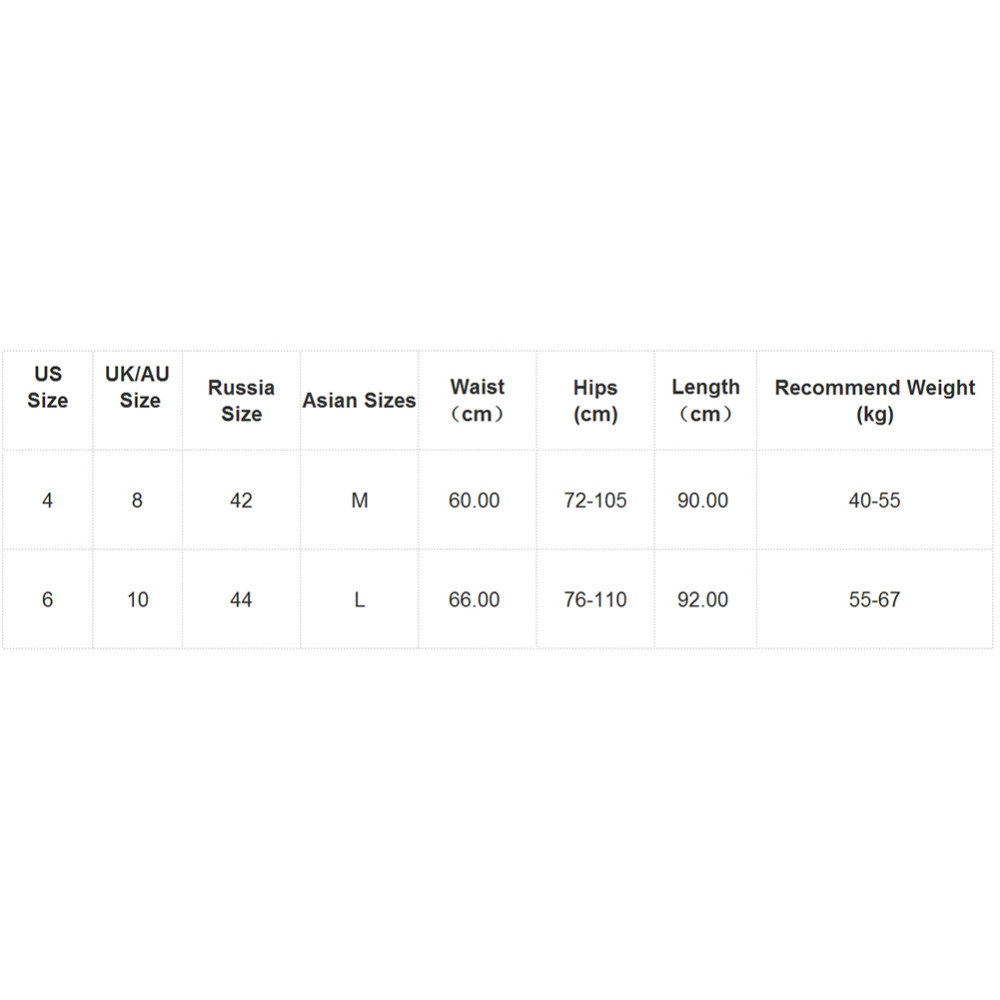This screenshot has width=1000, height=1000.
Task: Select the Asian Sizes header cell
Action: pos(359,400)
